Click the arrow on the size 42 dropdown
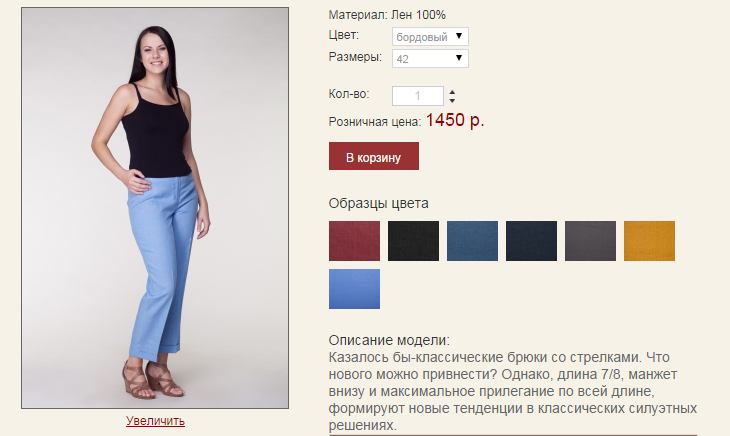Viewport: 730px width, 436px height. point(459,58)
